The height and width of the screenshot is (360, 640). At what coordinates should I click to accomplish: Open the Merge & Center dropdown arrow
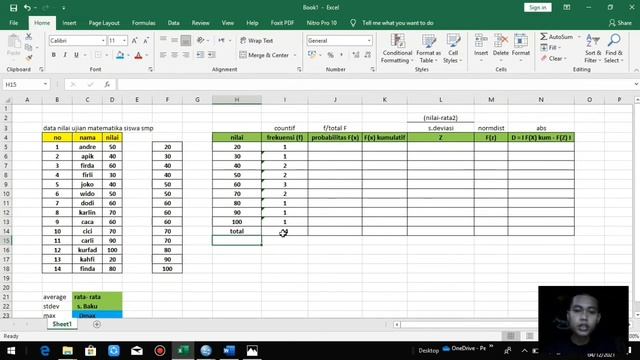pyautogui.click(x=295, y=55)
